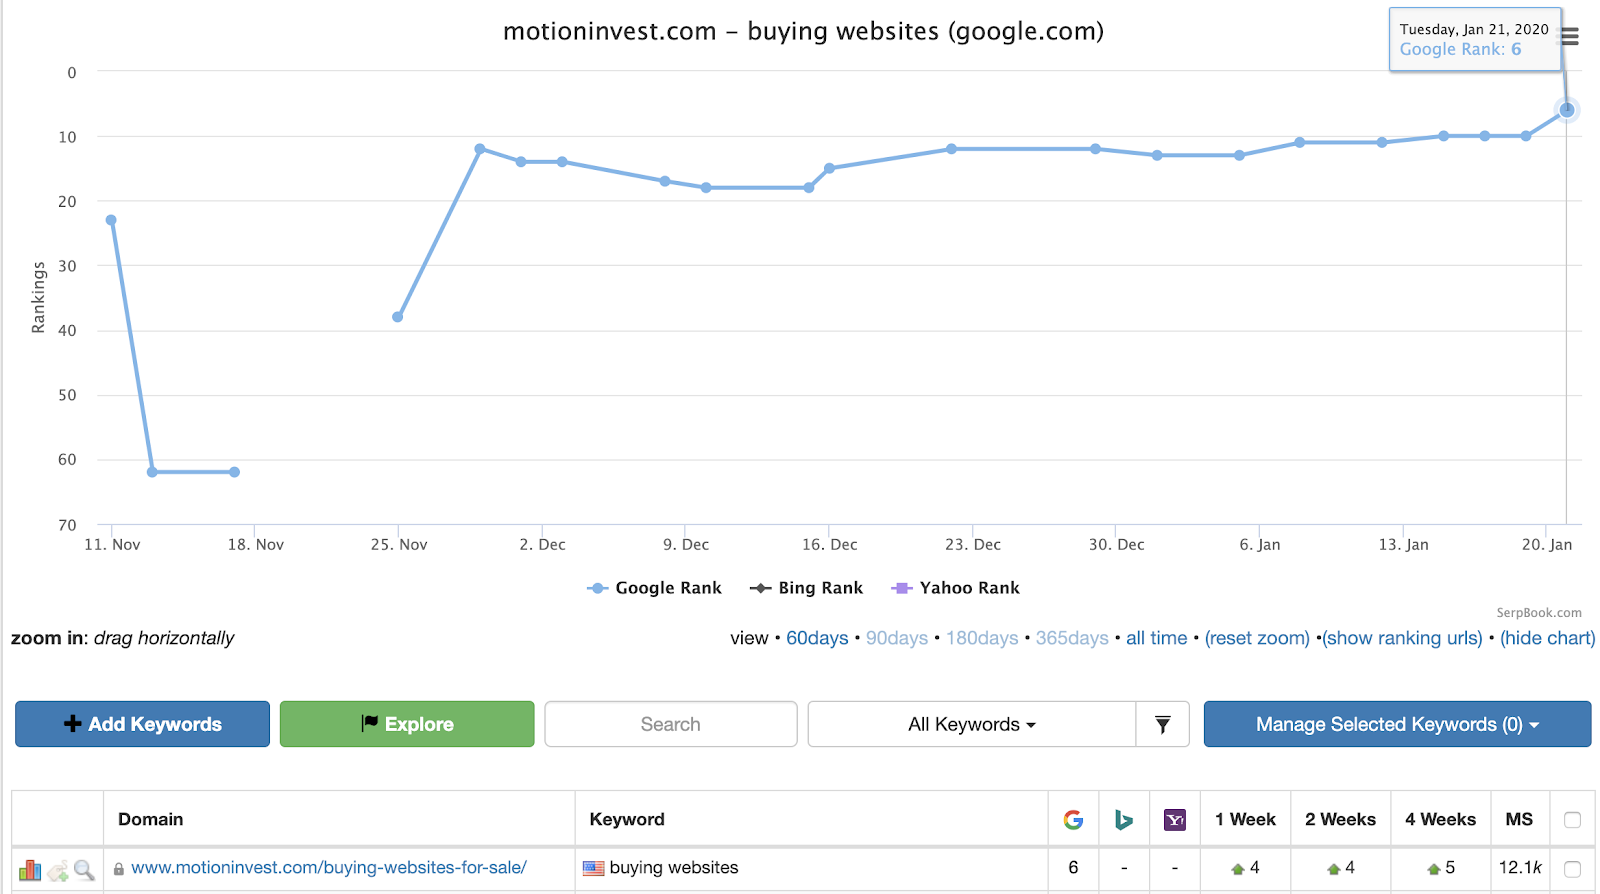Click the 25. Nov data point at rank 38
1600x894 pixels.
pyautogui.click(x=398, y=317)
